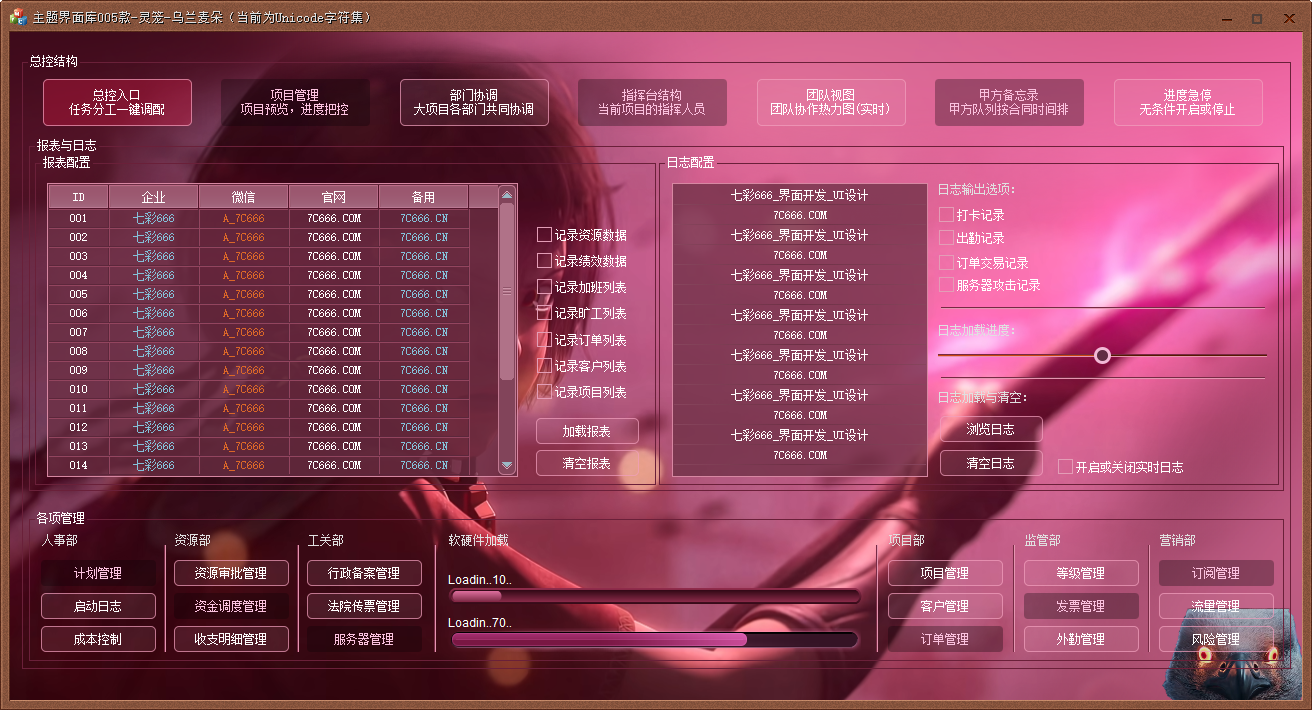This screenshot has height=710, width=1312.
Task: Click 清空日志 to clear the logs
Action: coord(990,463)
